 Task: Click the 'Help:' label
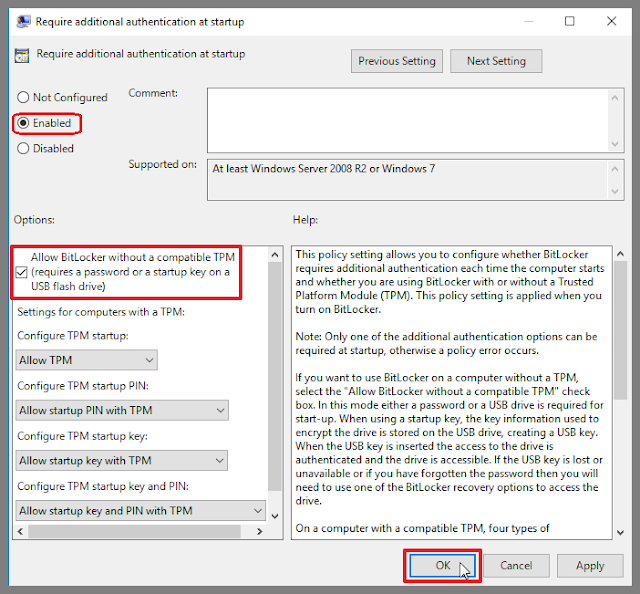(305, 220)
